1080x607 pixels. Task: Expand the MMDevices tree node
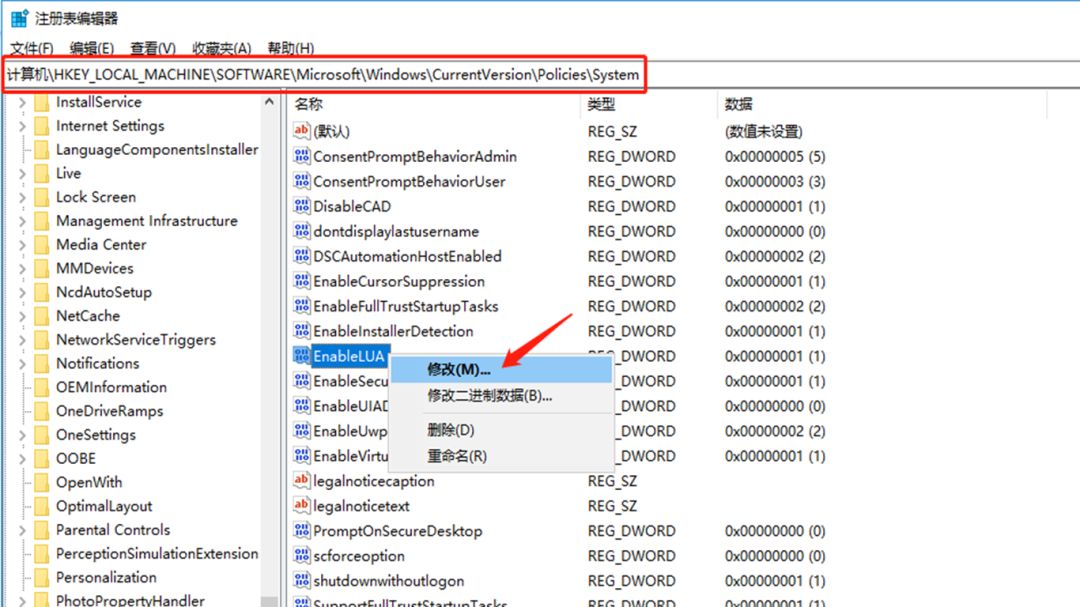(x=22, y=269)
